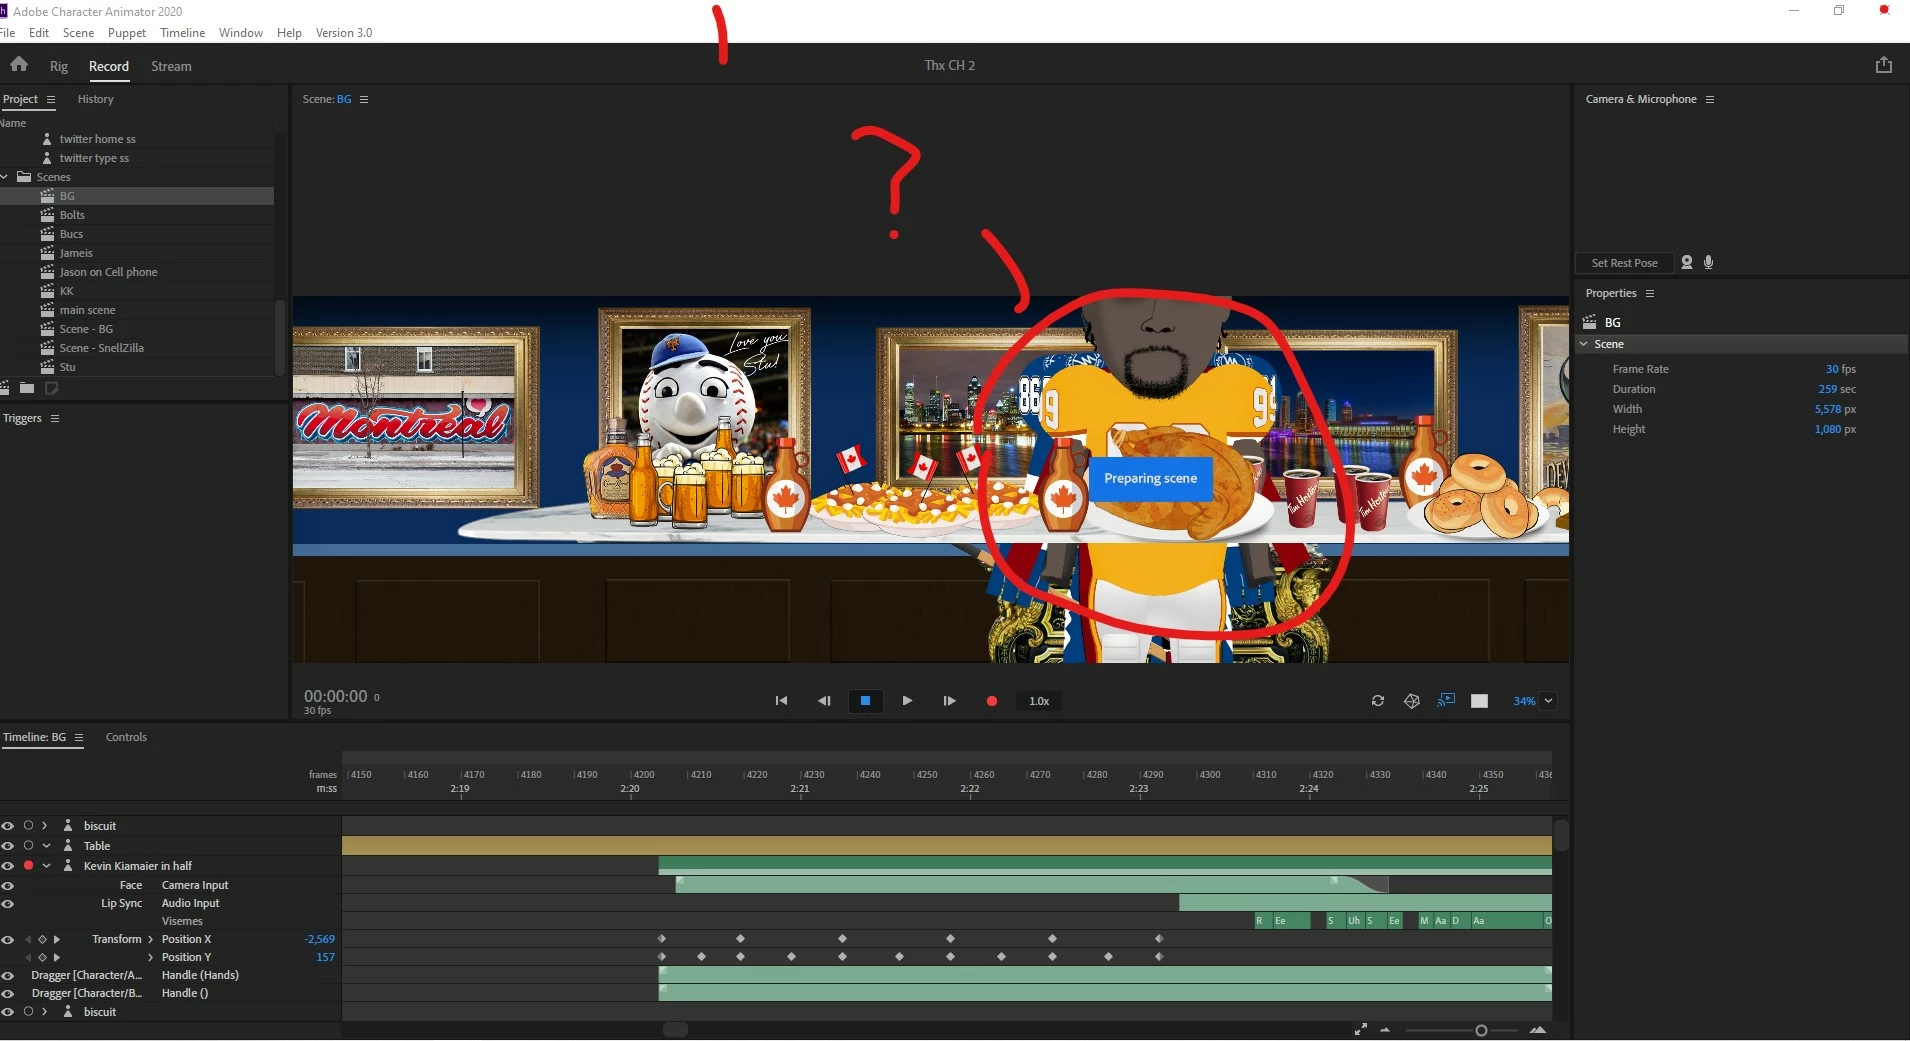Disarm Kevin Kiamaier record toggle
Image resolution: width=1910 pixels, height=1041 pixels.
click(28, 866)
